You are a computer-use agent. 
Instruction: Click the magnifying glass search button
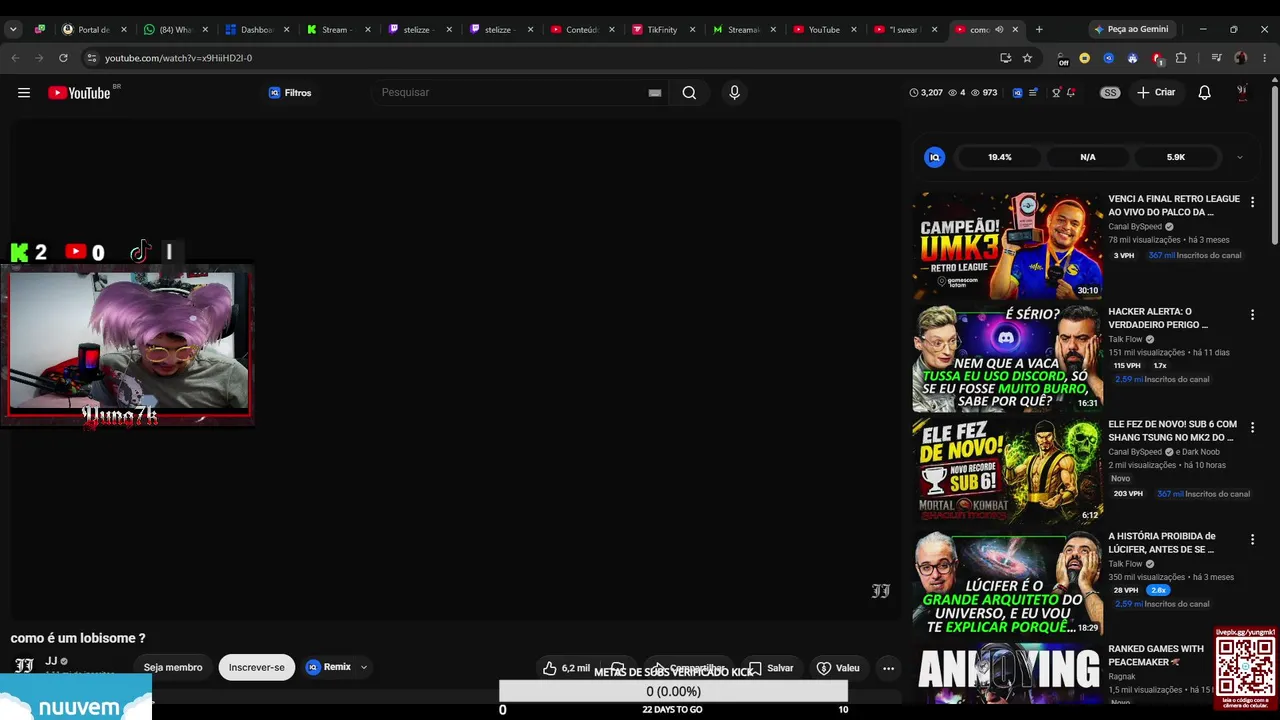click(x=689, y=93)
